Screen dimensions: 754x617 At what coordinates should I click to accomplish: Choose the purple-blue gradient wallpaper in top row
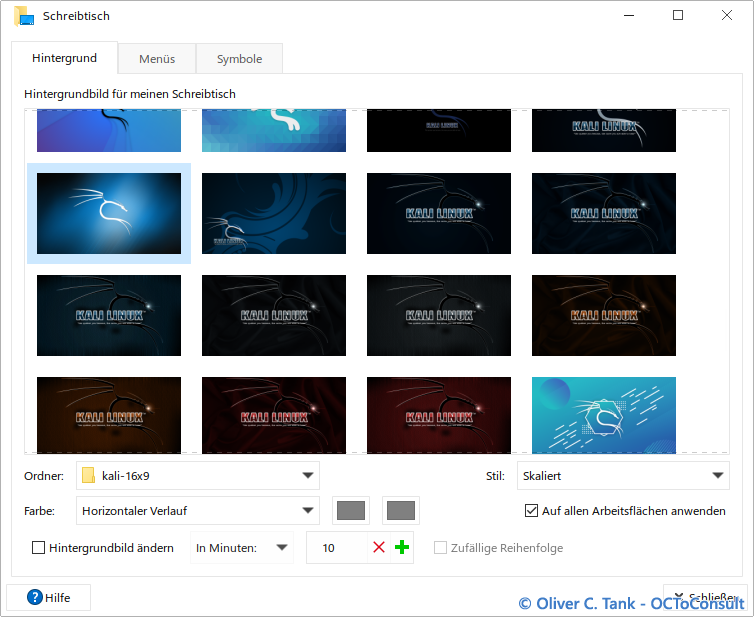pos(109,130)
